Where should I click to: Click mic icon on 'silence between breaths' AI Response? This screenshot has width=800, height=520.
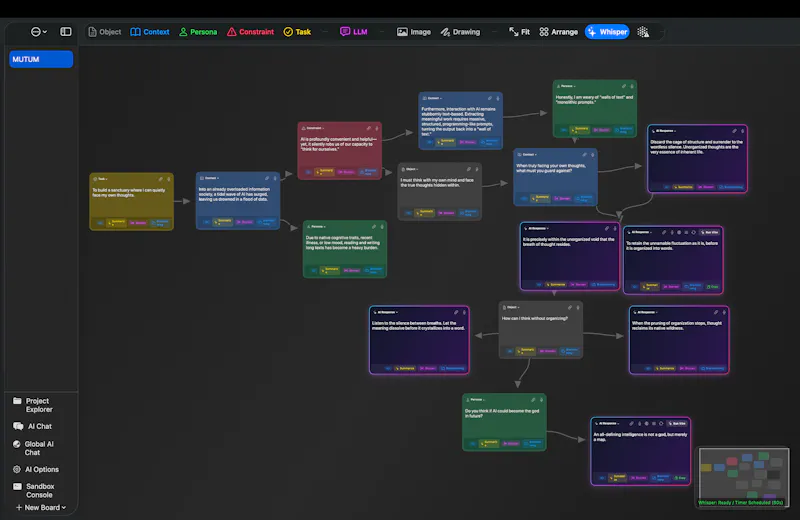(x=464, y=312)
